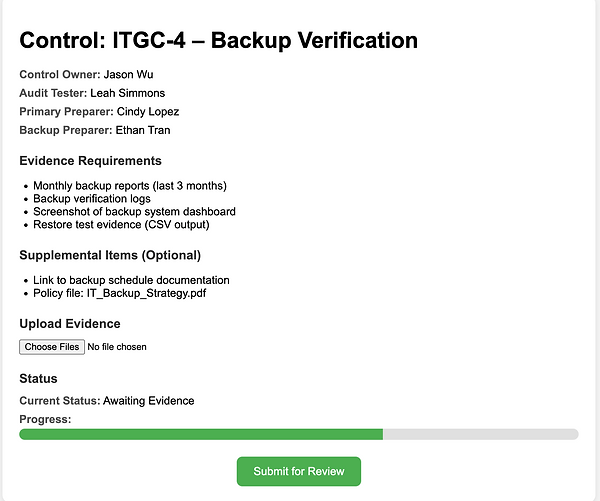This screenshot has width=600, height=501.
Task: Open the backup schedule documentation link item
Action: (131, 280)
